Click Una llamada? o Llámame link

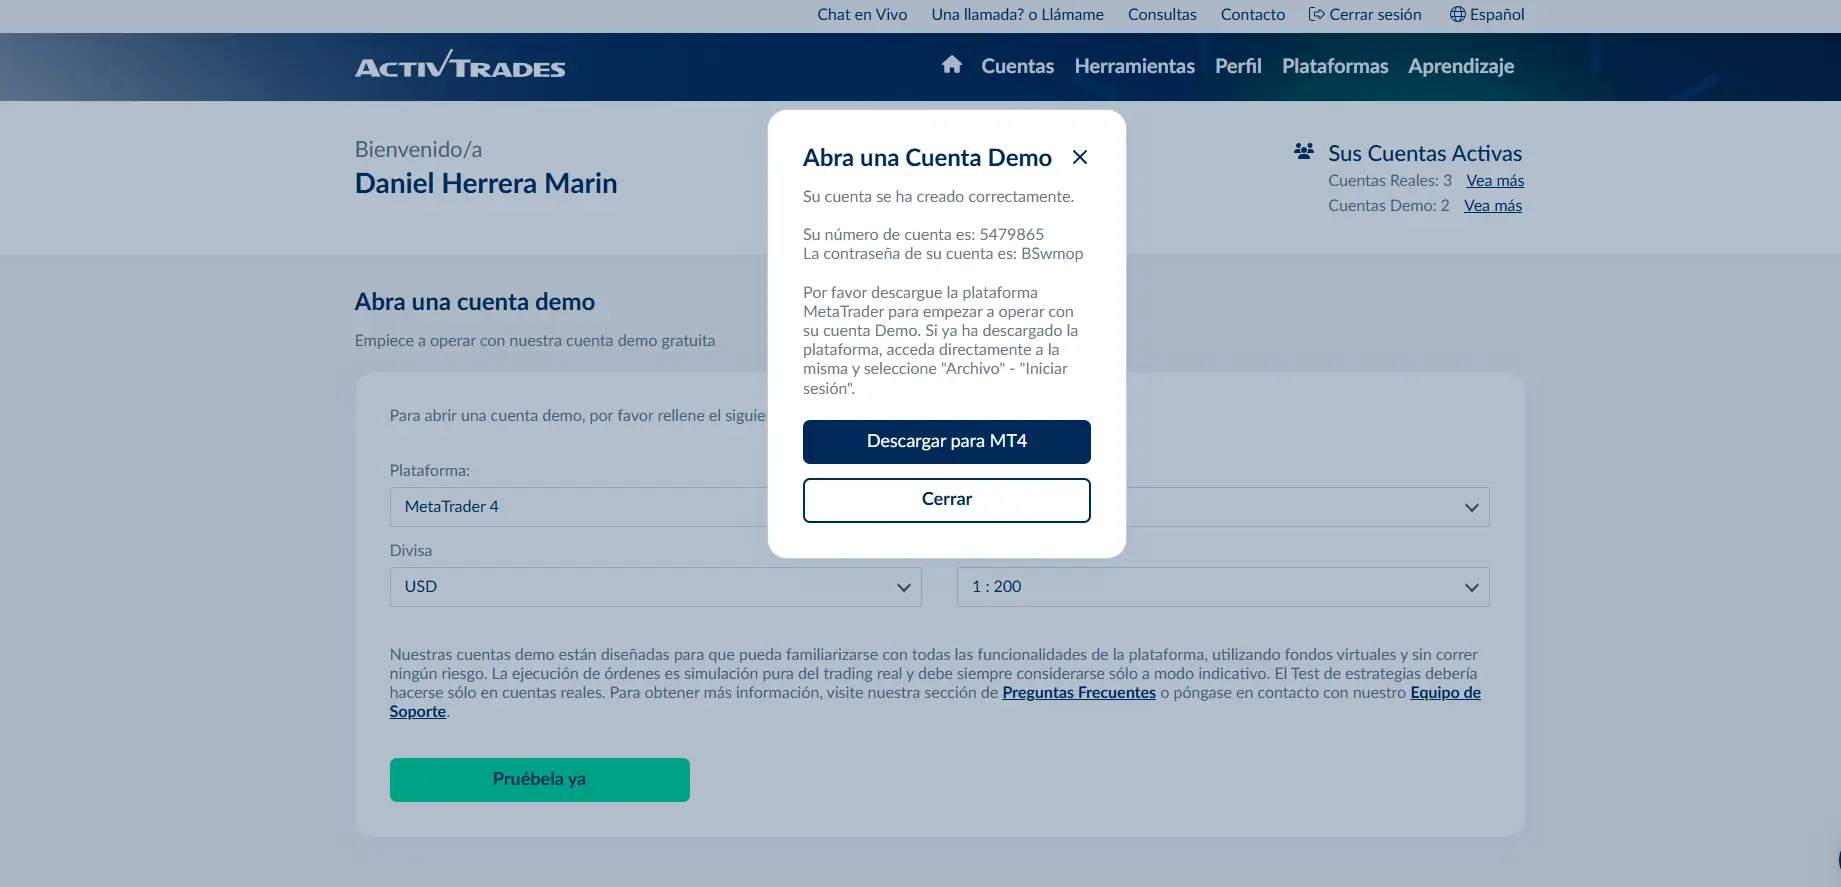[1017, 14]
